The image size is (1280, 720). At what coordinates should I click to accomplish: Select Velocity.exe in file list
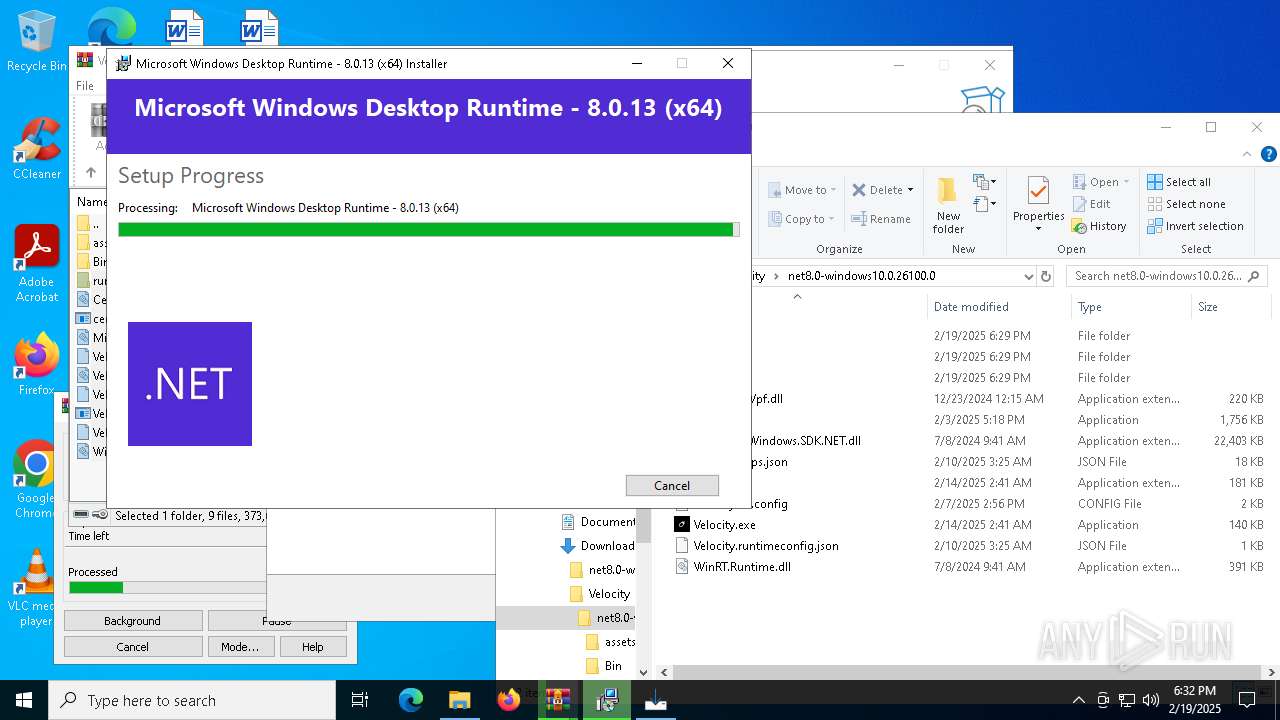(724, 525)
